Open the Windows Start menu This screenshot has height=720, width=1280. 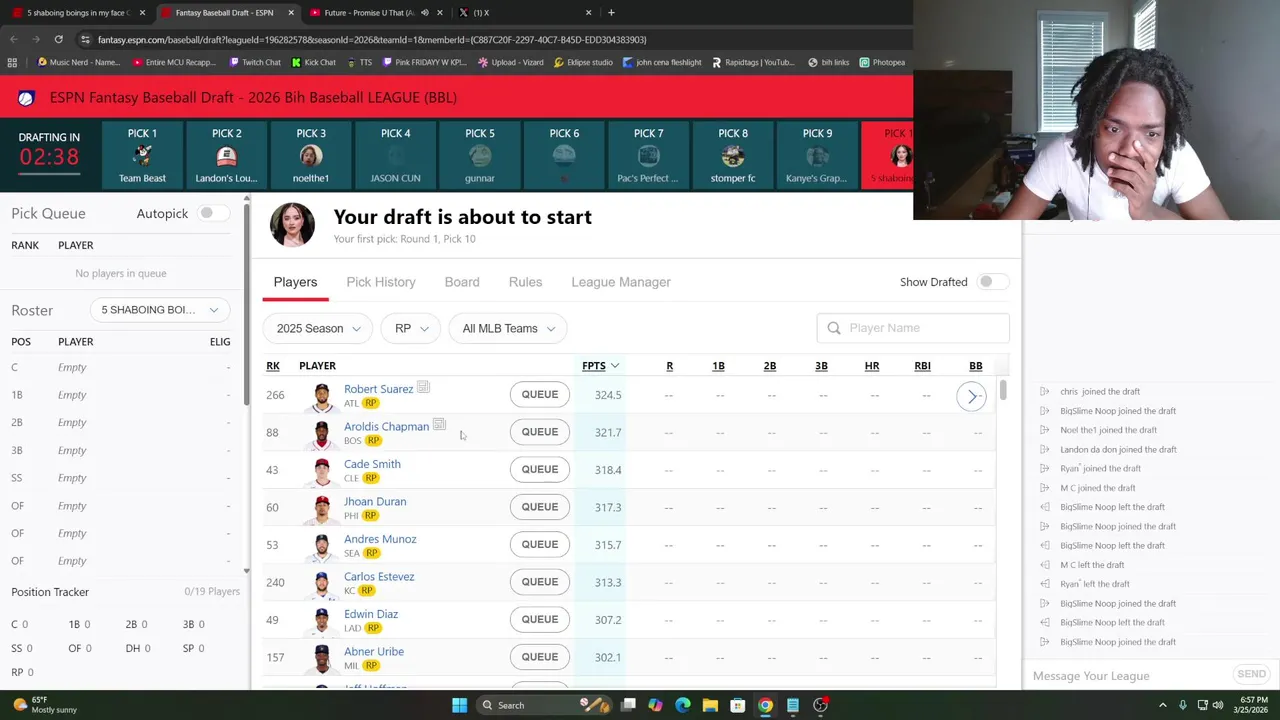coord(459,705)
